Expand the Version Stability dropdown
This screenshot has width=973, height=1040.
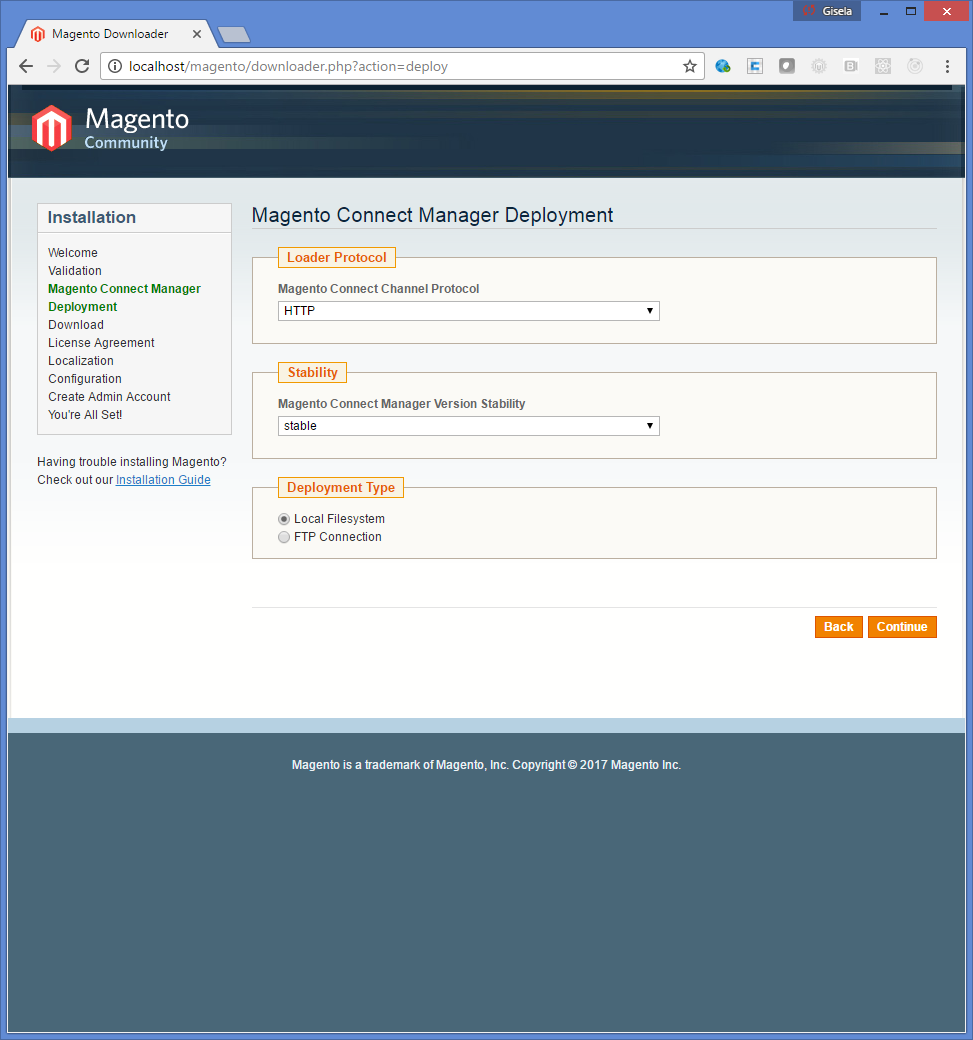tap(468, 426)
